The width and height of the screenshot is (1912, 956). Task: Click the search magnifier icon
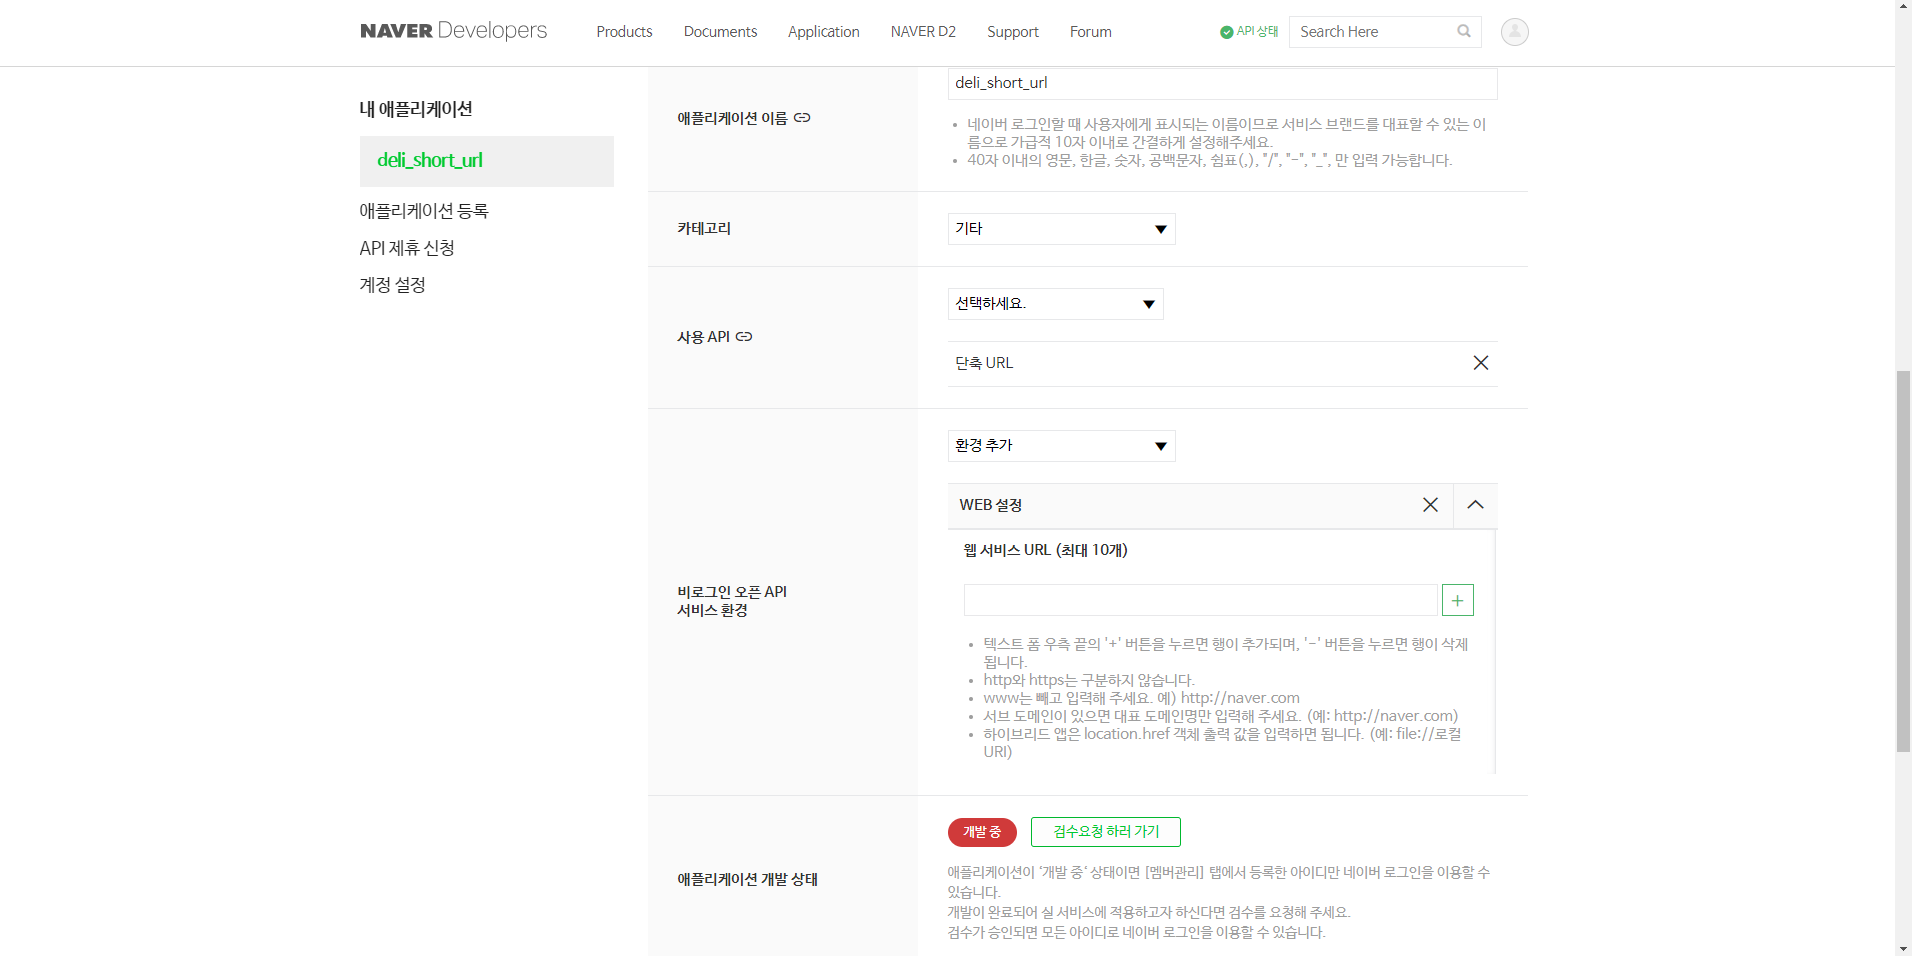(x=1464, y=31)
